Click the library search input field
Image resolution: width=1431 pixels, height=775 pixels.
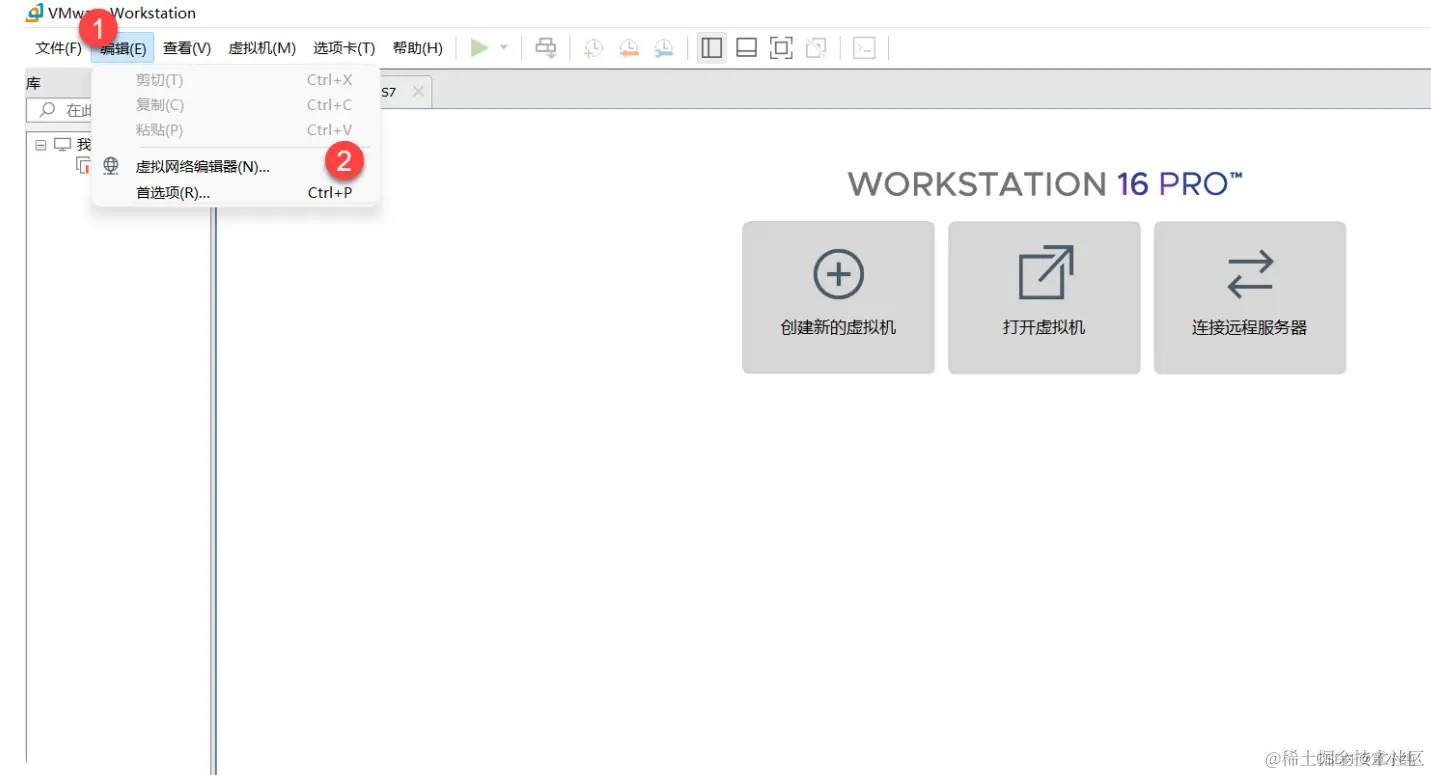(60, 110)
